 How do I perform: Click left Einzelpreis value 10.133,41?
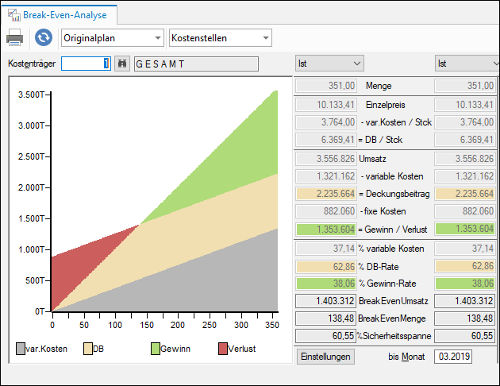click(326, 105)
